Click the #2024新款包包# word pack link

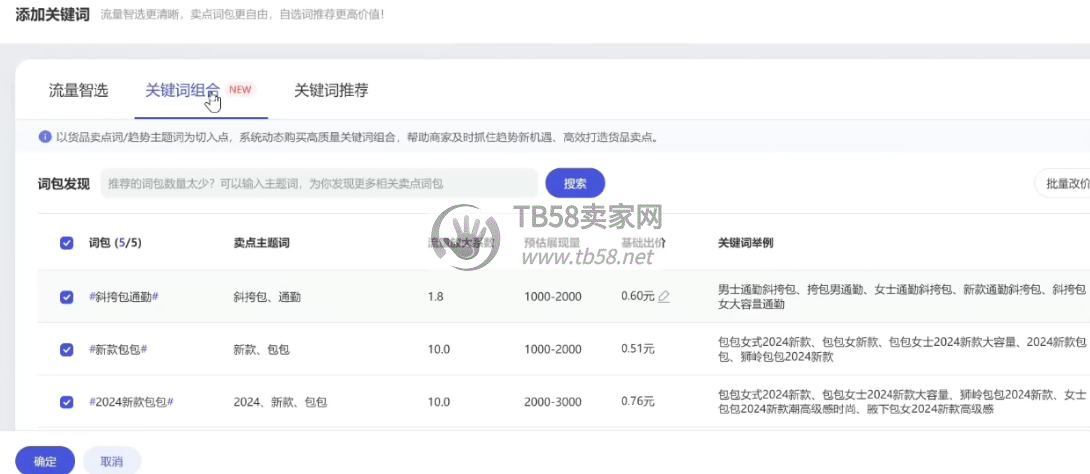pyautogui.click(x=131, y=402)
